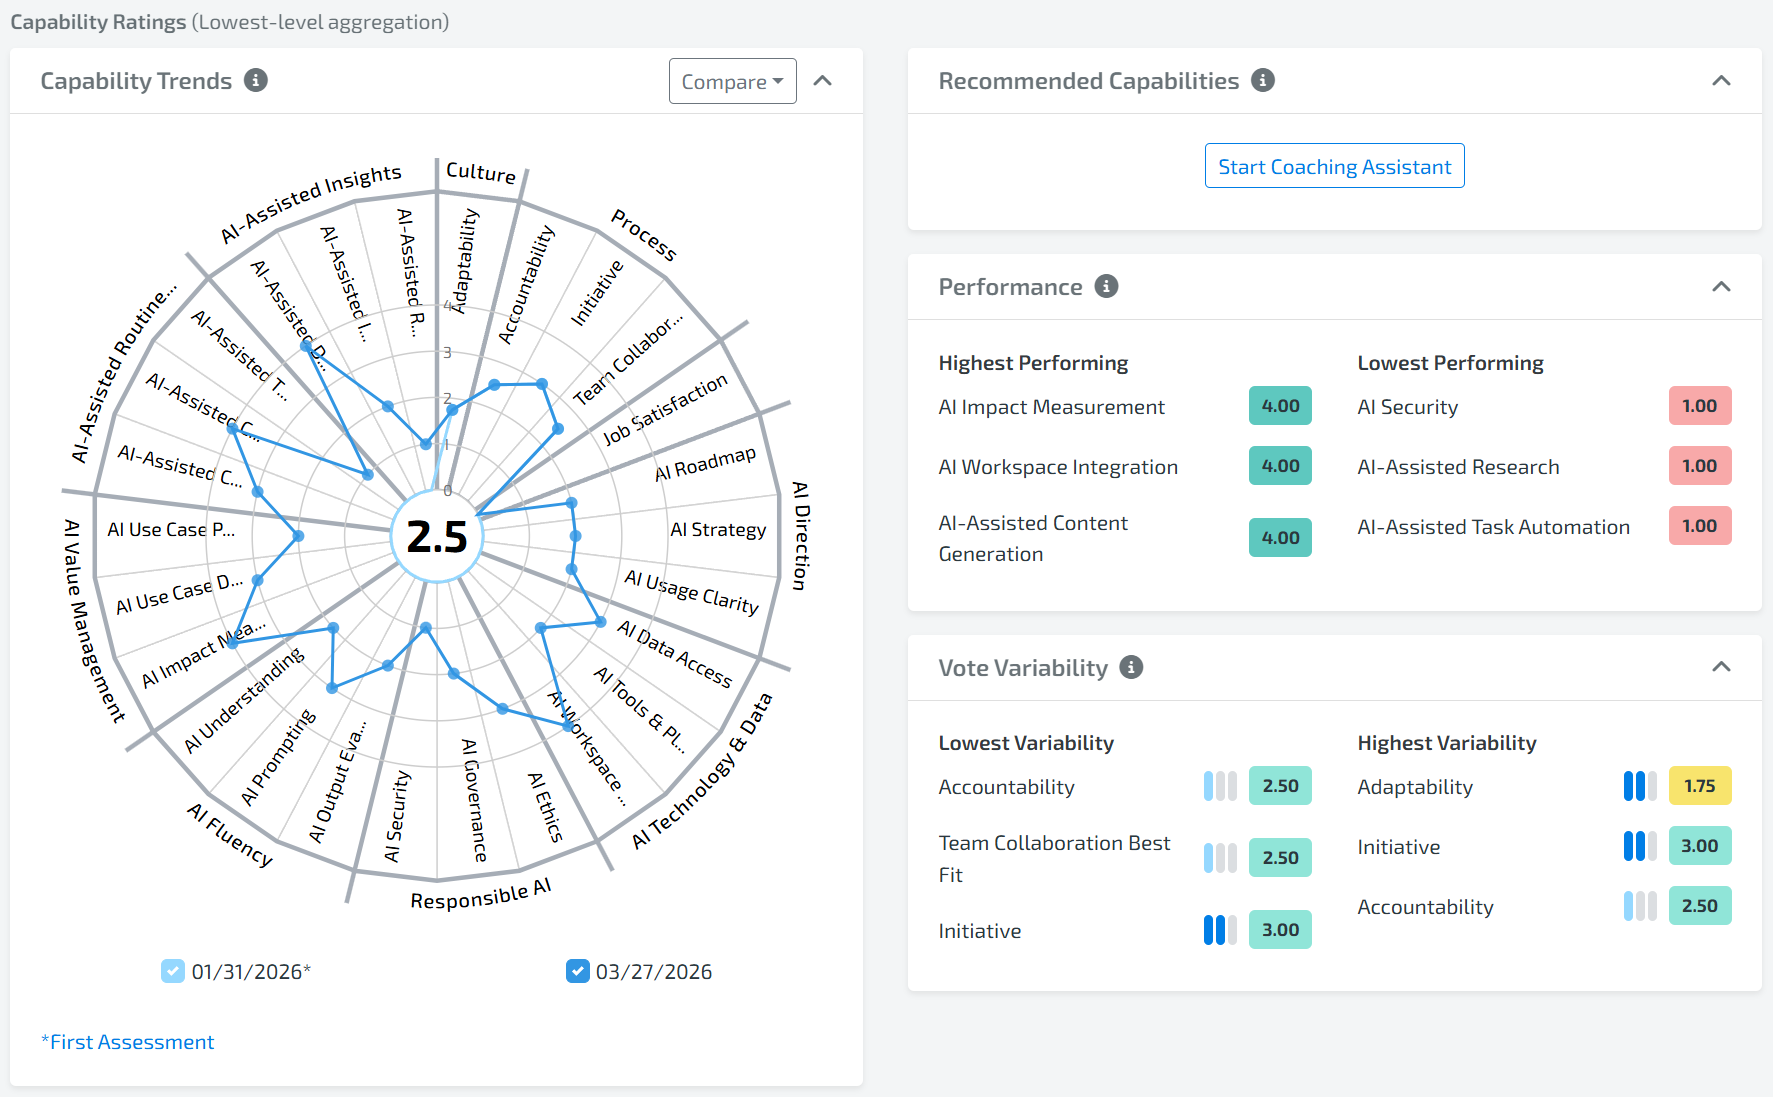This screenshot has width=1773, height=1097.
Task: Click variability bars icon in Lowest Variability Accountability row
Action: click(1220, 786)
